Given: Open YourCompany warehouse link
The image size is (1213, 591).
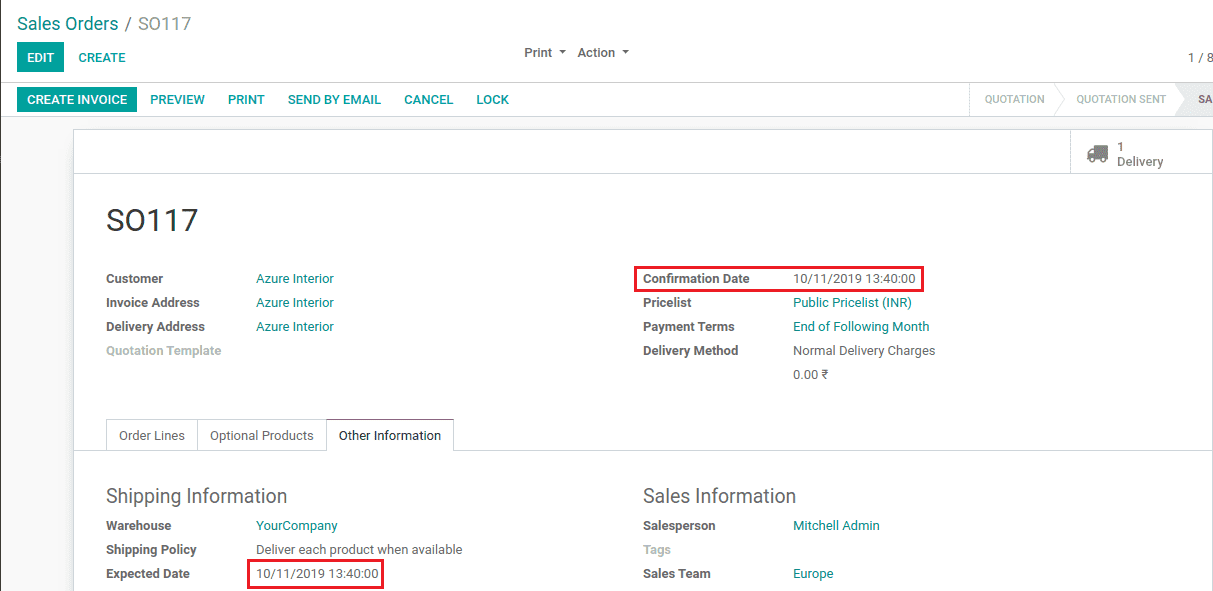Looking at the screenshot, I should [x=297, y=526].
